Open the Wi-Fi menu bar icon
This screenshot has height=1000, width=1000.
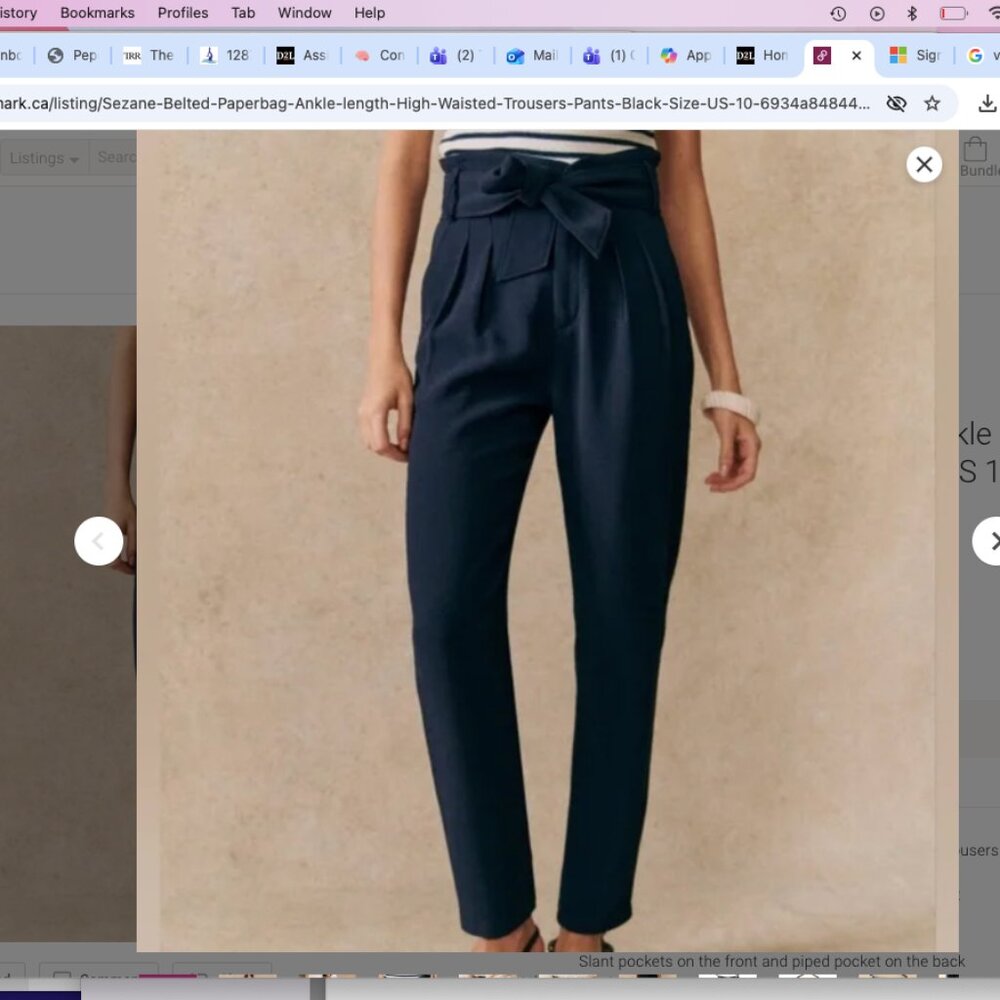point(994,13)
